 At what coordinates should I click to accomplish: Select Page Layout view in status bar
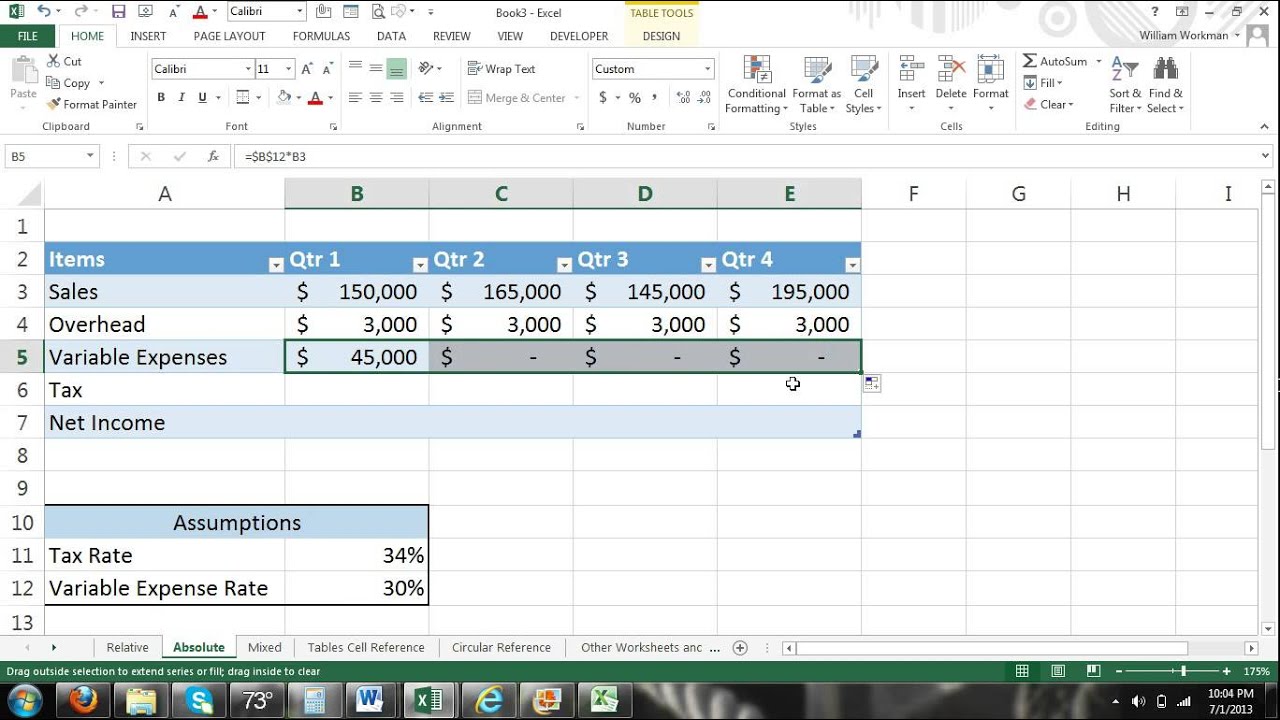click(1058, 671)
